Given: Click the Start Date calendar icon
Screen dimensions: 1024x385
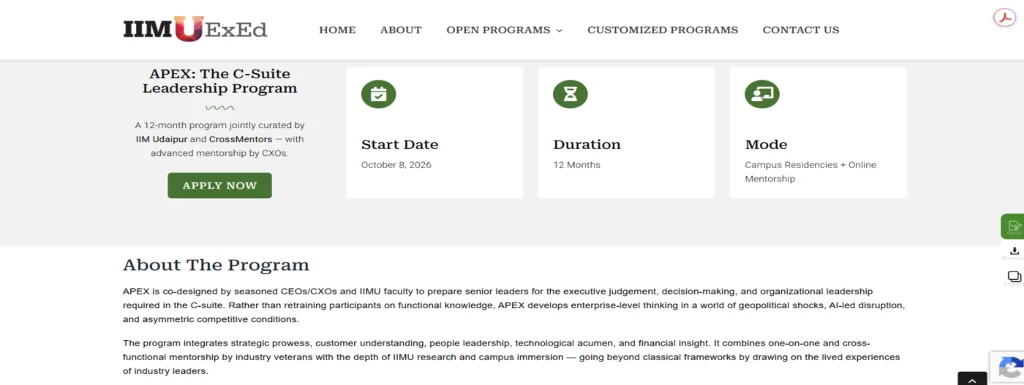Looking at the screenshot, I should (379, 95).
